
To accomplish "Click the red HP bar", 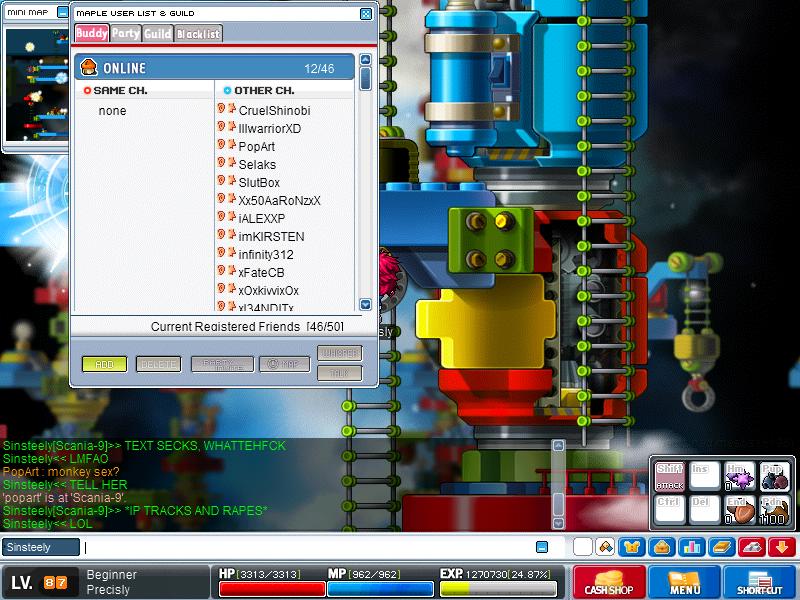I will pos(272,589).
